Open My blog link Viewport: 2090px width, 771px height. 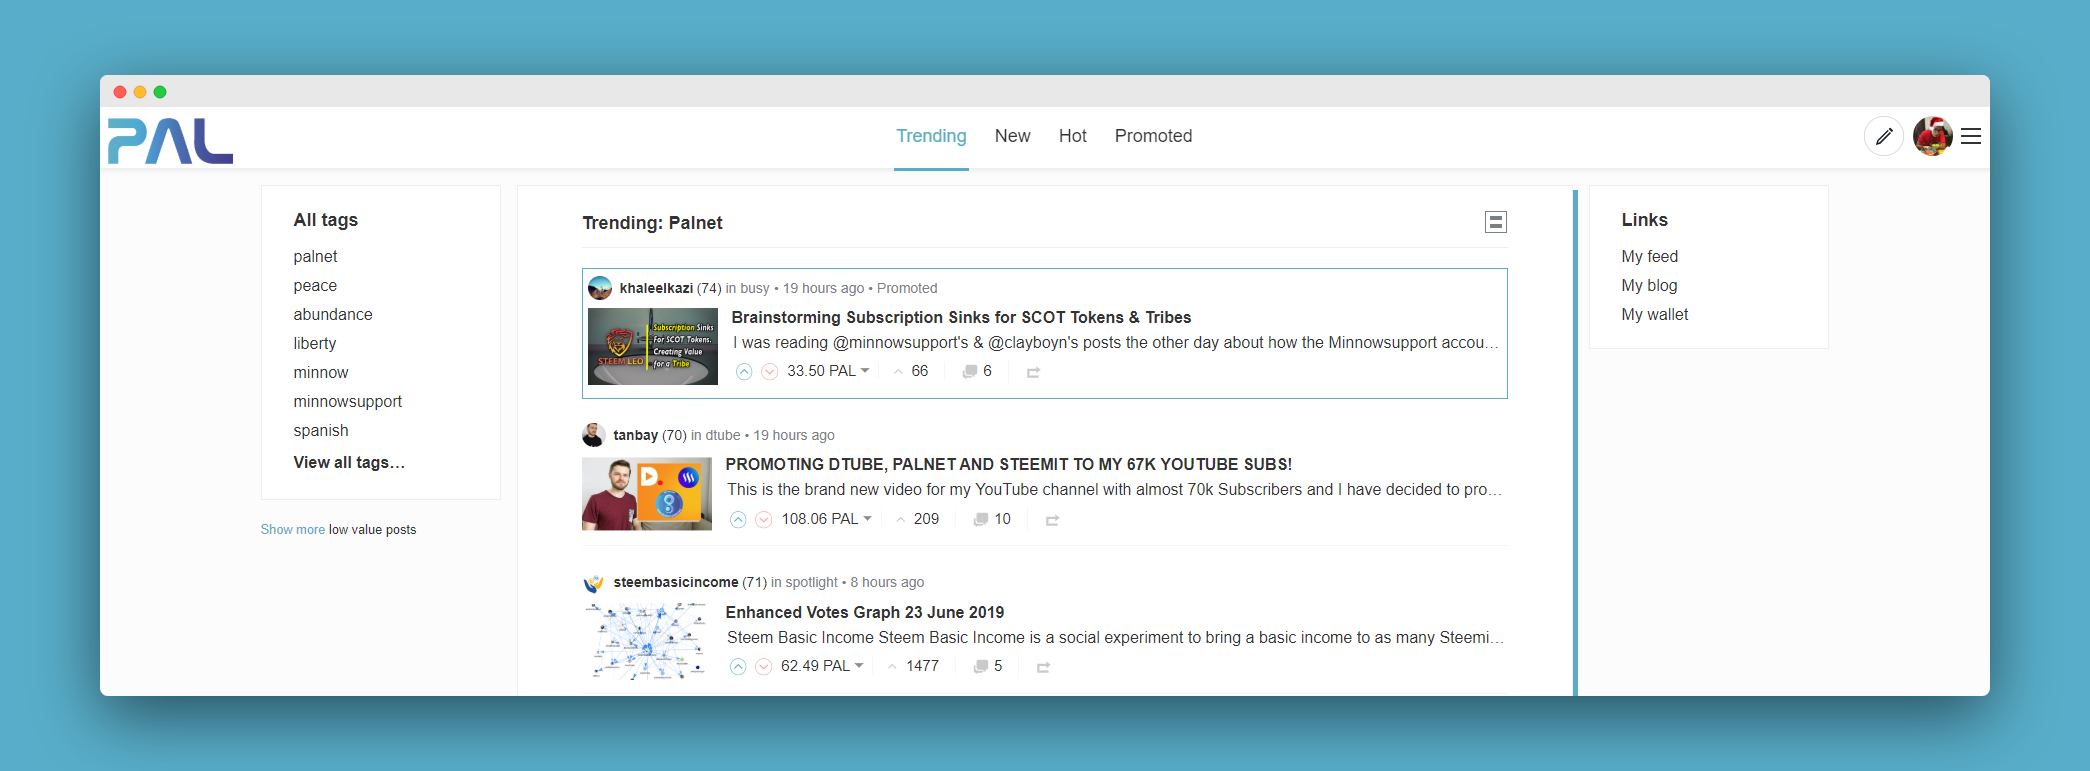pyautogui.click(x=1649, y=286)
